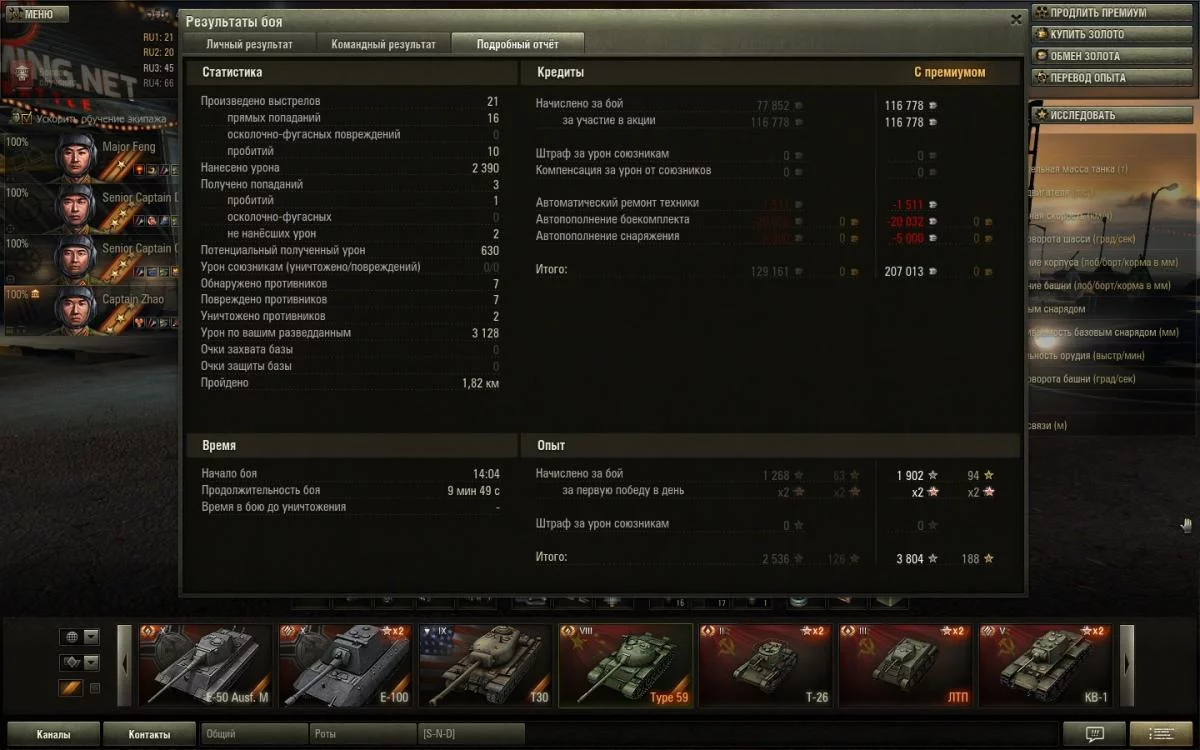Toggle Ускорить обучение экипажа checkbox
This screenshot has height=750, width=1200.
(26, 118)
